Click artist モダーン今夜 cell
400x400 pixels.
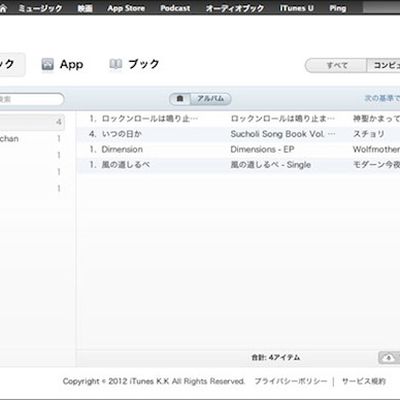point(376,165)
